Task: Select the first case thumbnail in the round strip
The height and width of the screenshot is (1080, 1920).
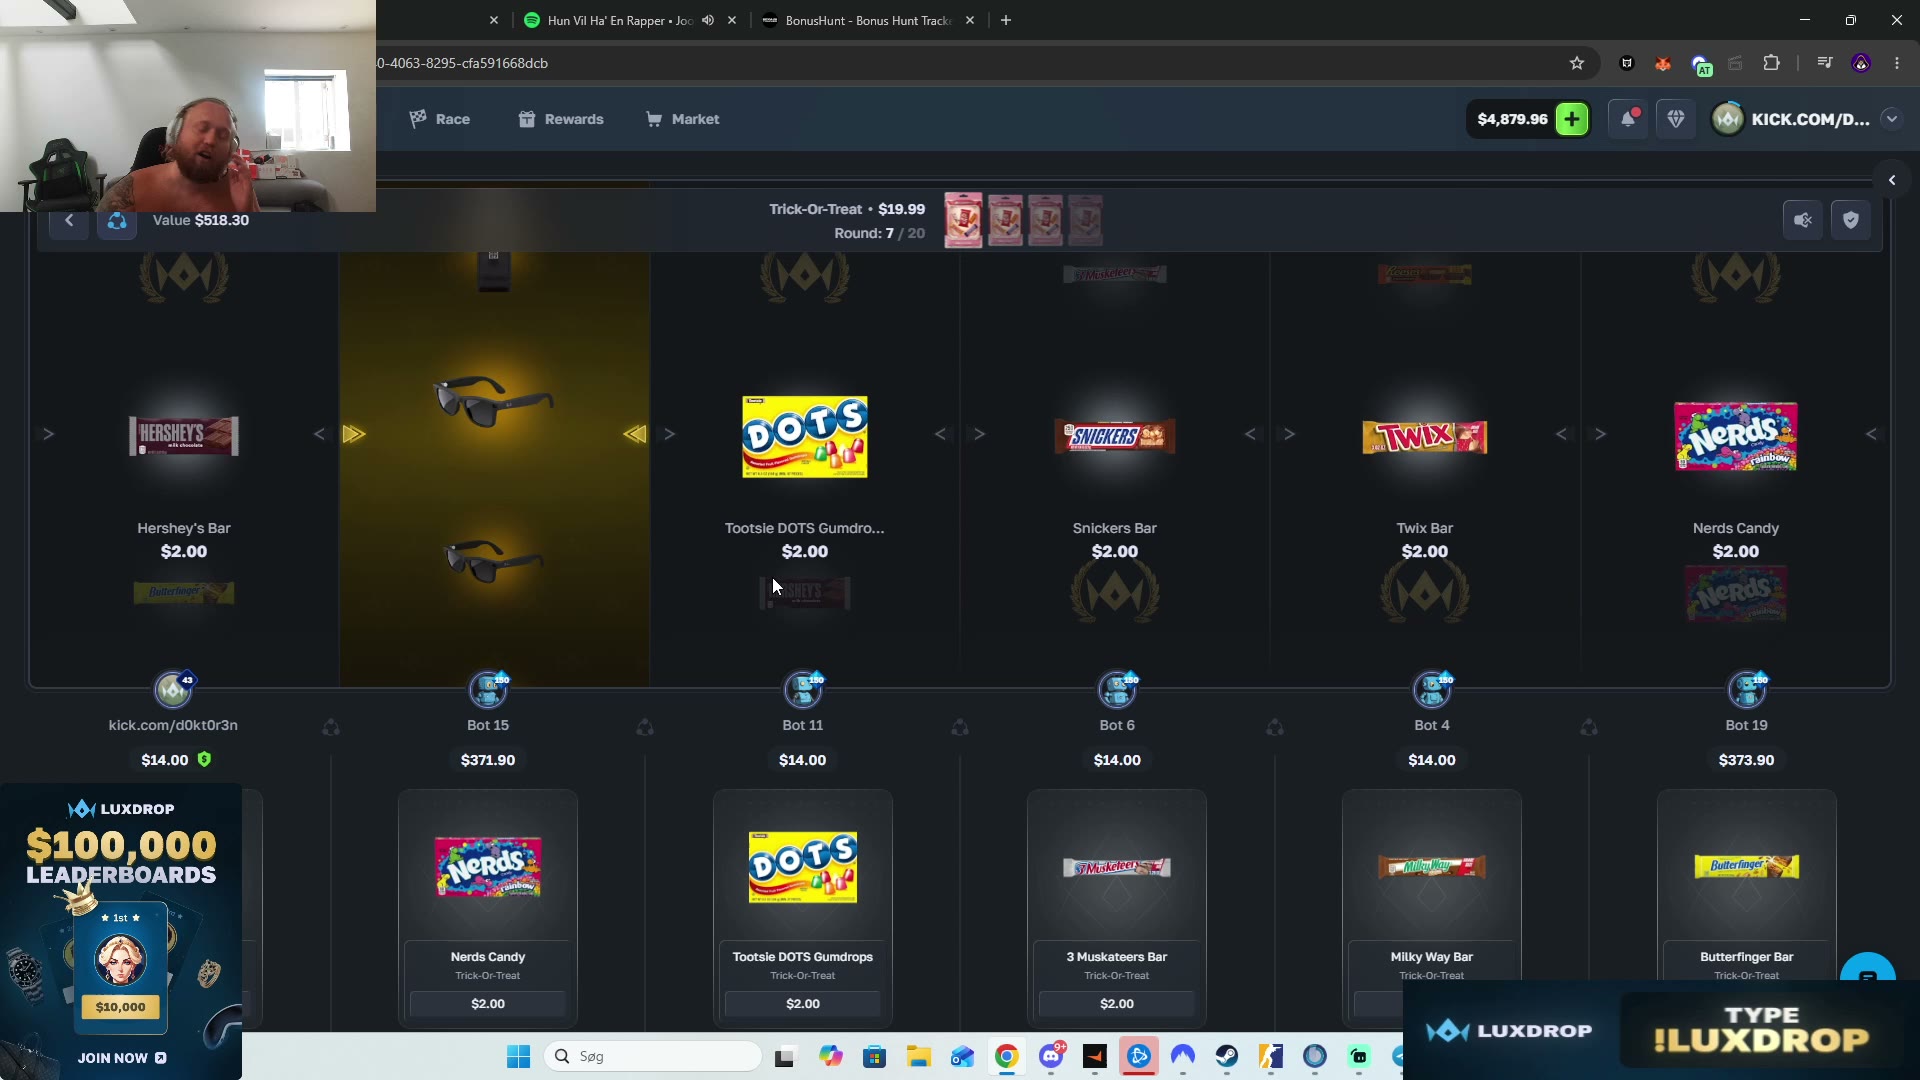Action: point(964,220)
